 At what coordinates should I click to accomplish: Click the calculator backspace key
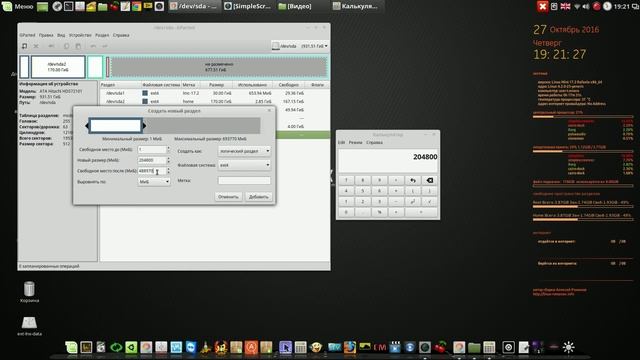tap(429, 180)
